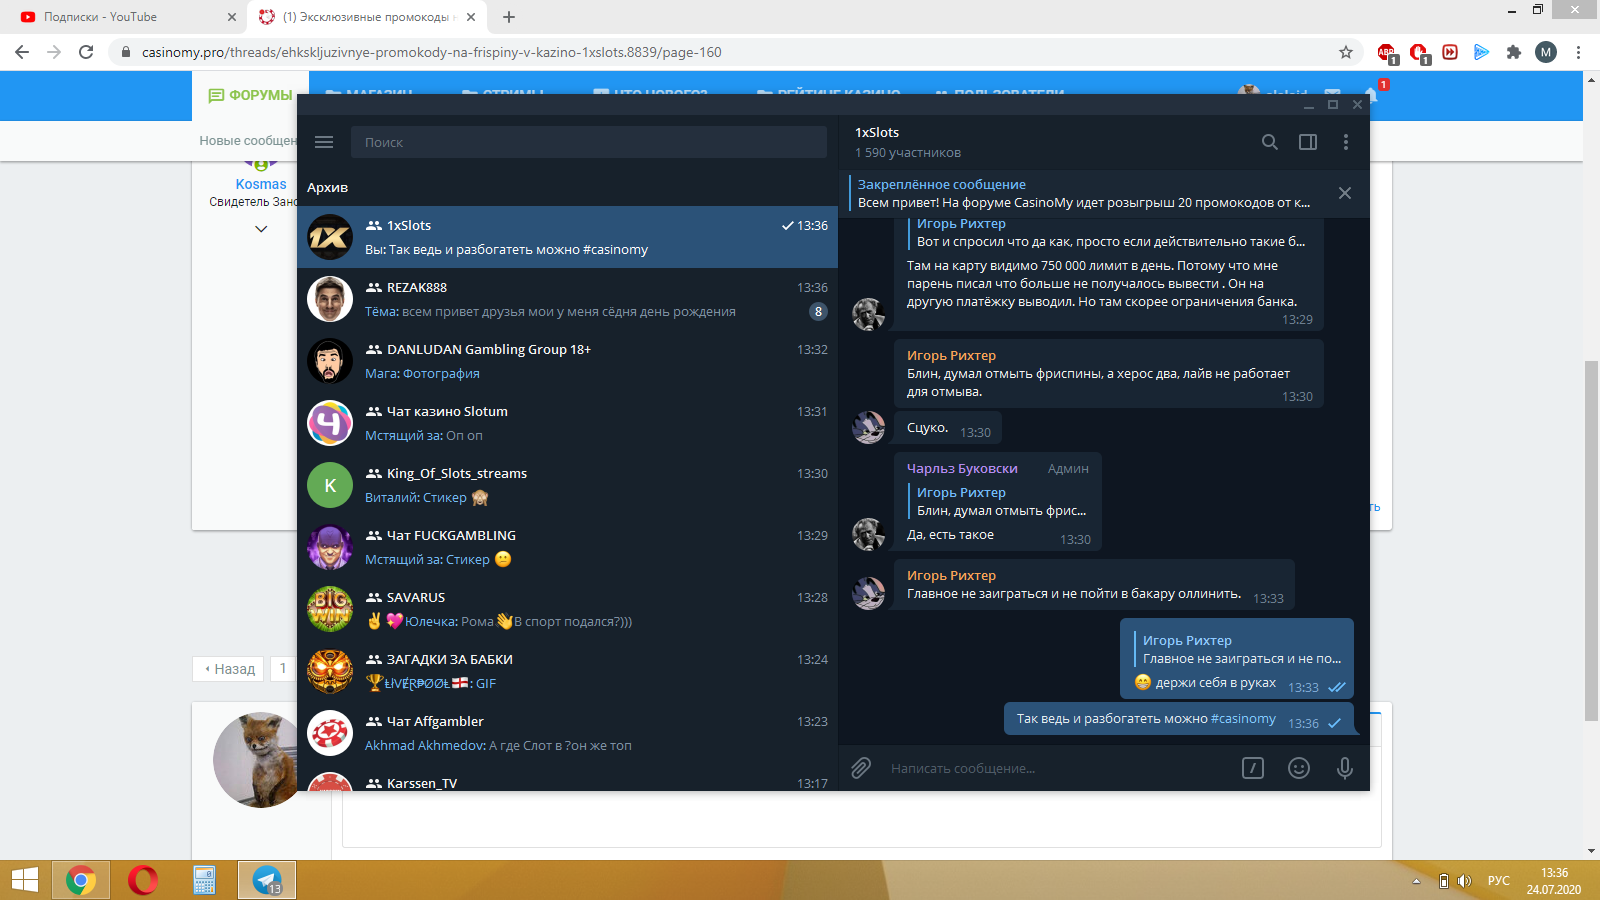This screenshot has height=900, width=1600.
Task: Click the '1 590 участников' member count text
Action: click(908, 152)
